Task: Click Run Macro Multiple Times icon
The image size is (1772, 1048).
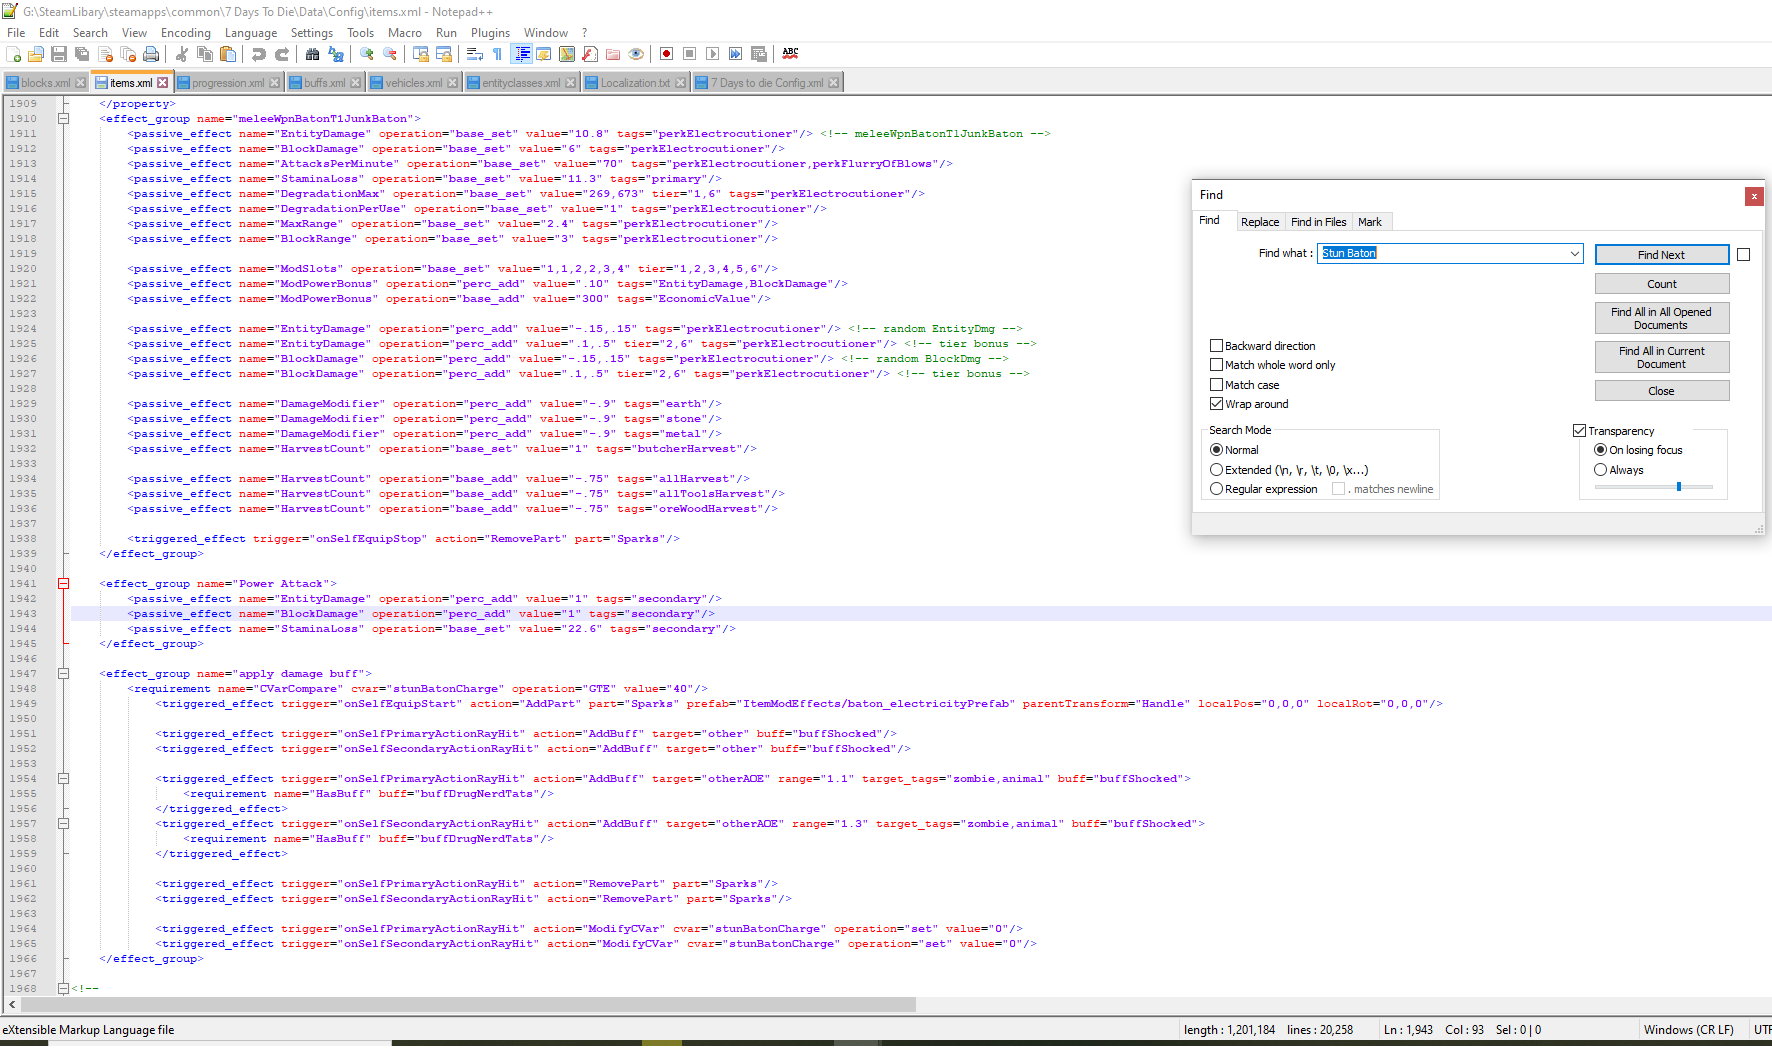Action: click(736, 54)
